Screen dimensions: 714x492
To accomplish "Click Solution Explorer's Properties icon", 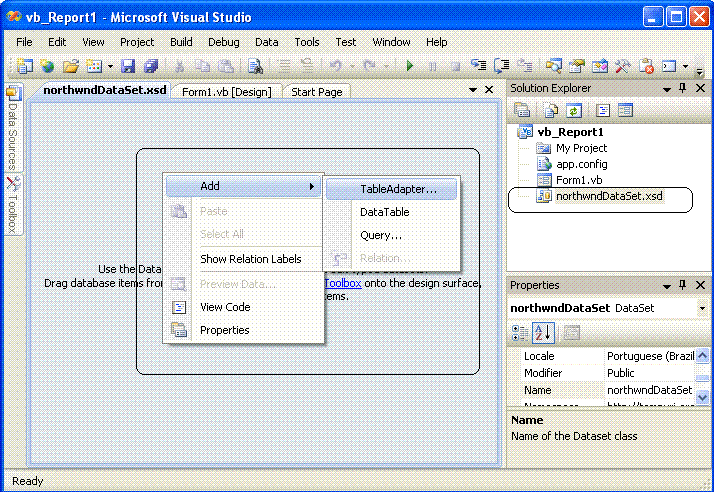I will click(x=522, y=110).
